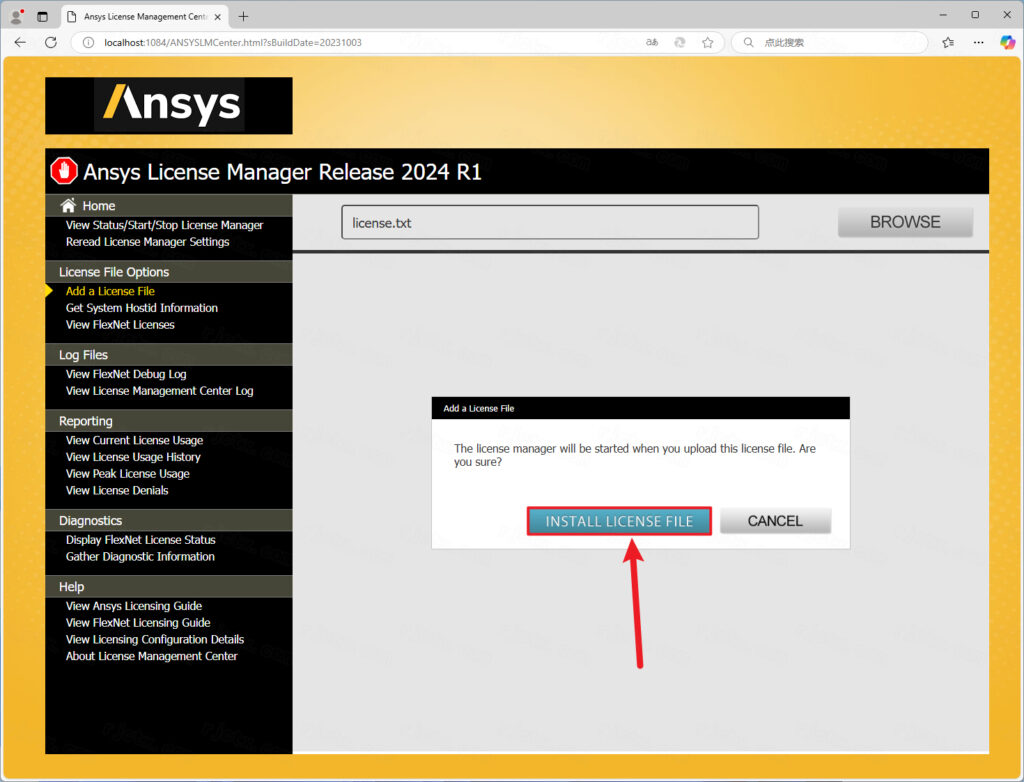Open the browser settings ellipsis menu
Screen dimensions: 1024x782
[x=978, y=43]
